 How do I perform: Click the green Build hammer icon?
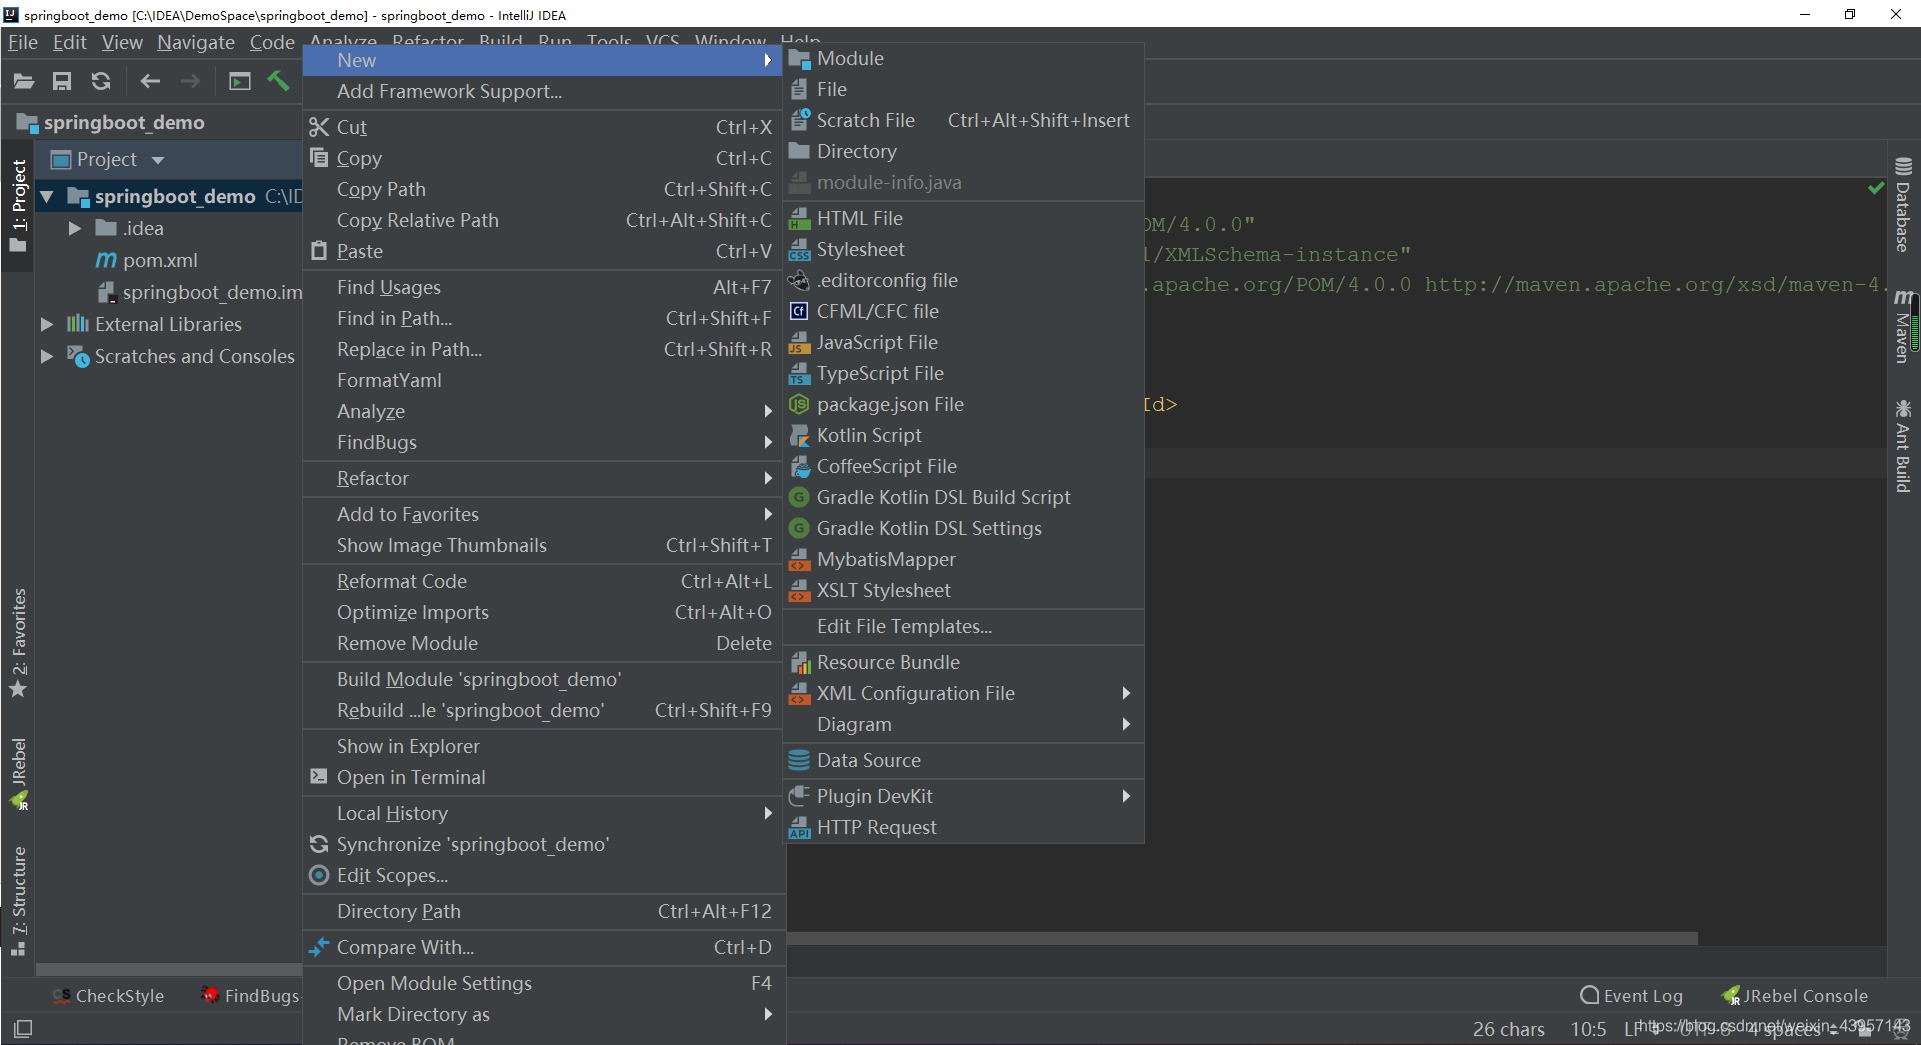278,81
